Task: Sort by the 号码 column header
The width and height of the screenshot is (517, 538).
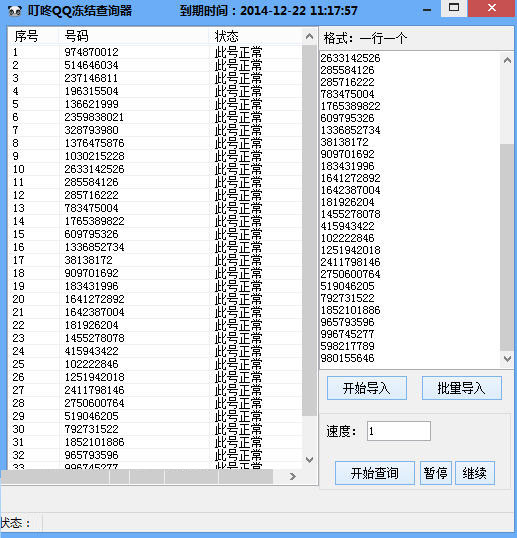Action: click(x=77, y=36)
